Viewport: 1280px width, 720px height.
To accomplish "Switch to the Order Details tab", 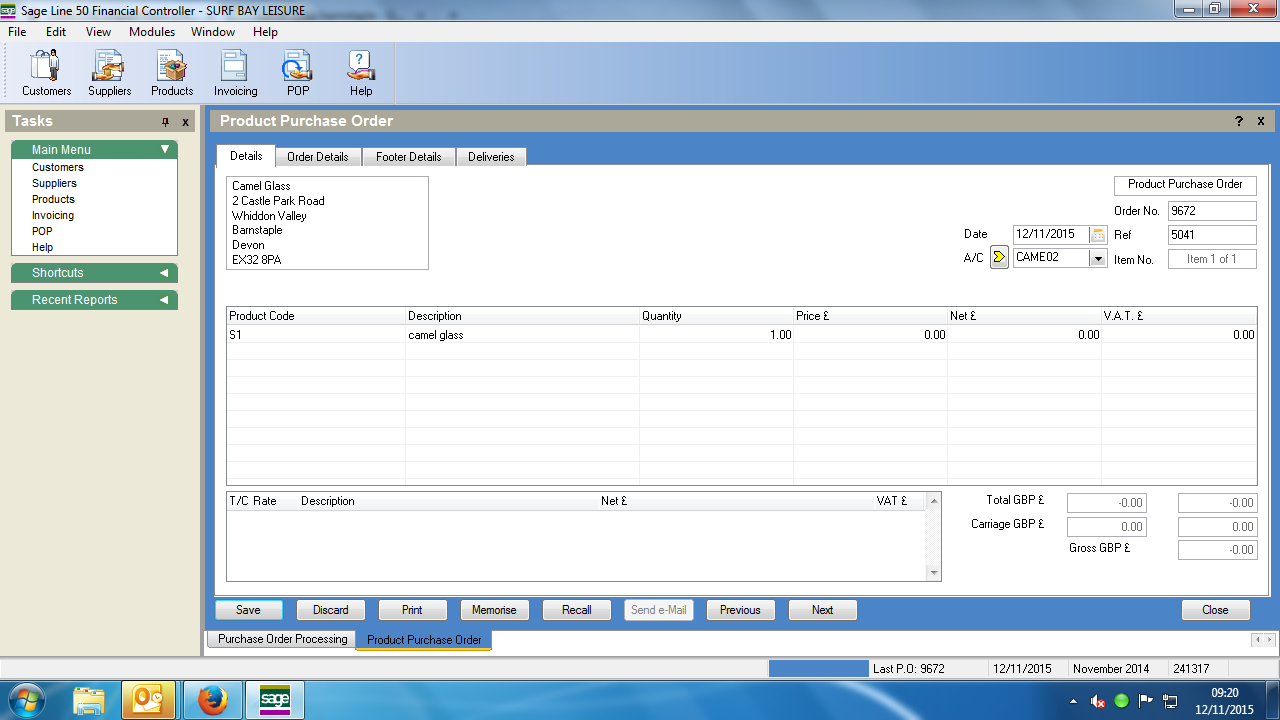I will pos(317,157).
